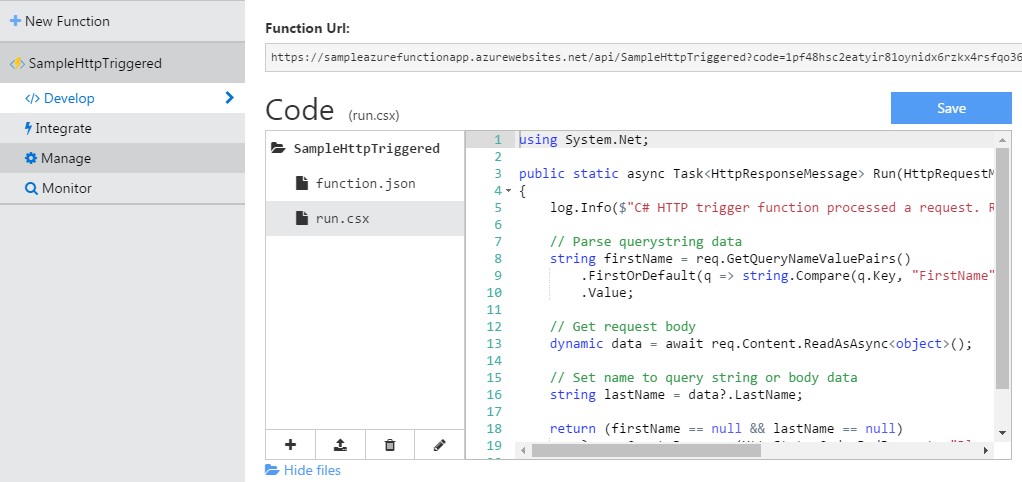Click the Function Url field
This screenshot has width=1022, height=482.
(x=643, y=57)
